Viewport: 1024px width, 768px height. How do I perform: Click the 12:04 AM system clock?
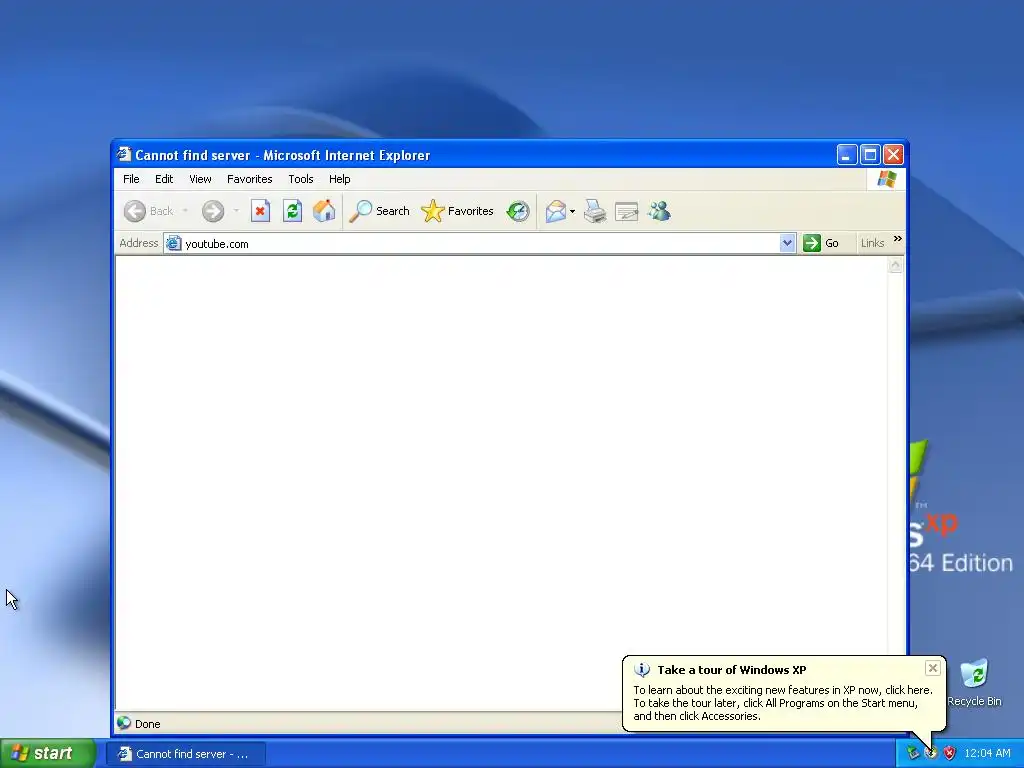point(987,753)
